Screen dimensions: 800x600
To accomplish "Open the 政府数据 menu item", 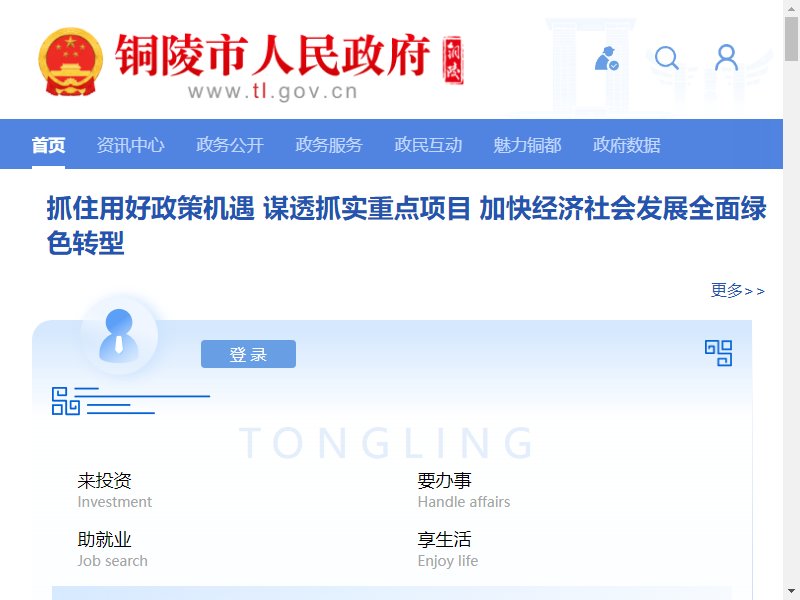I will [x=627, y=145].
